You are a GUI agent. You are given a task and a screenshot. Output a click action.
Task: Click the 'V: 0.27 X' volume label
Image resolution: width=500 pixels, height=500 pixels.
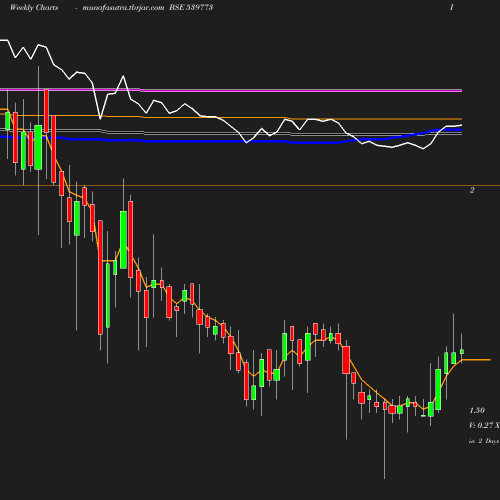484,425
